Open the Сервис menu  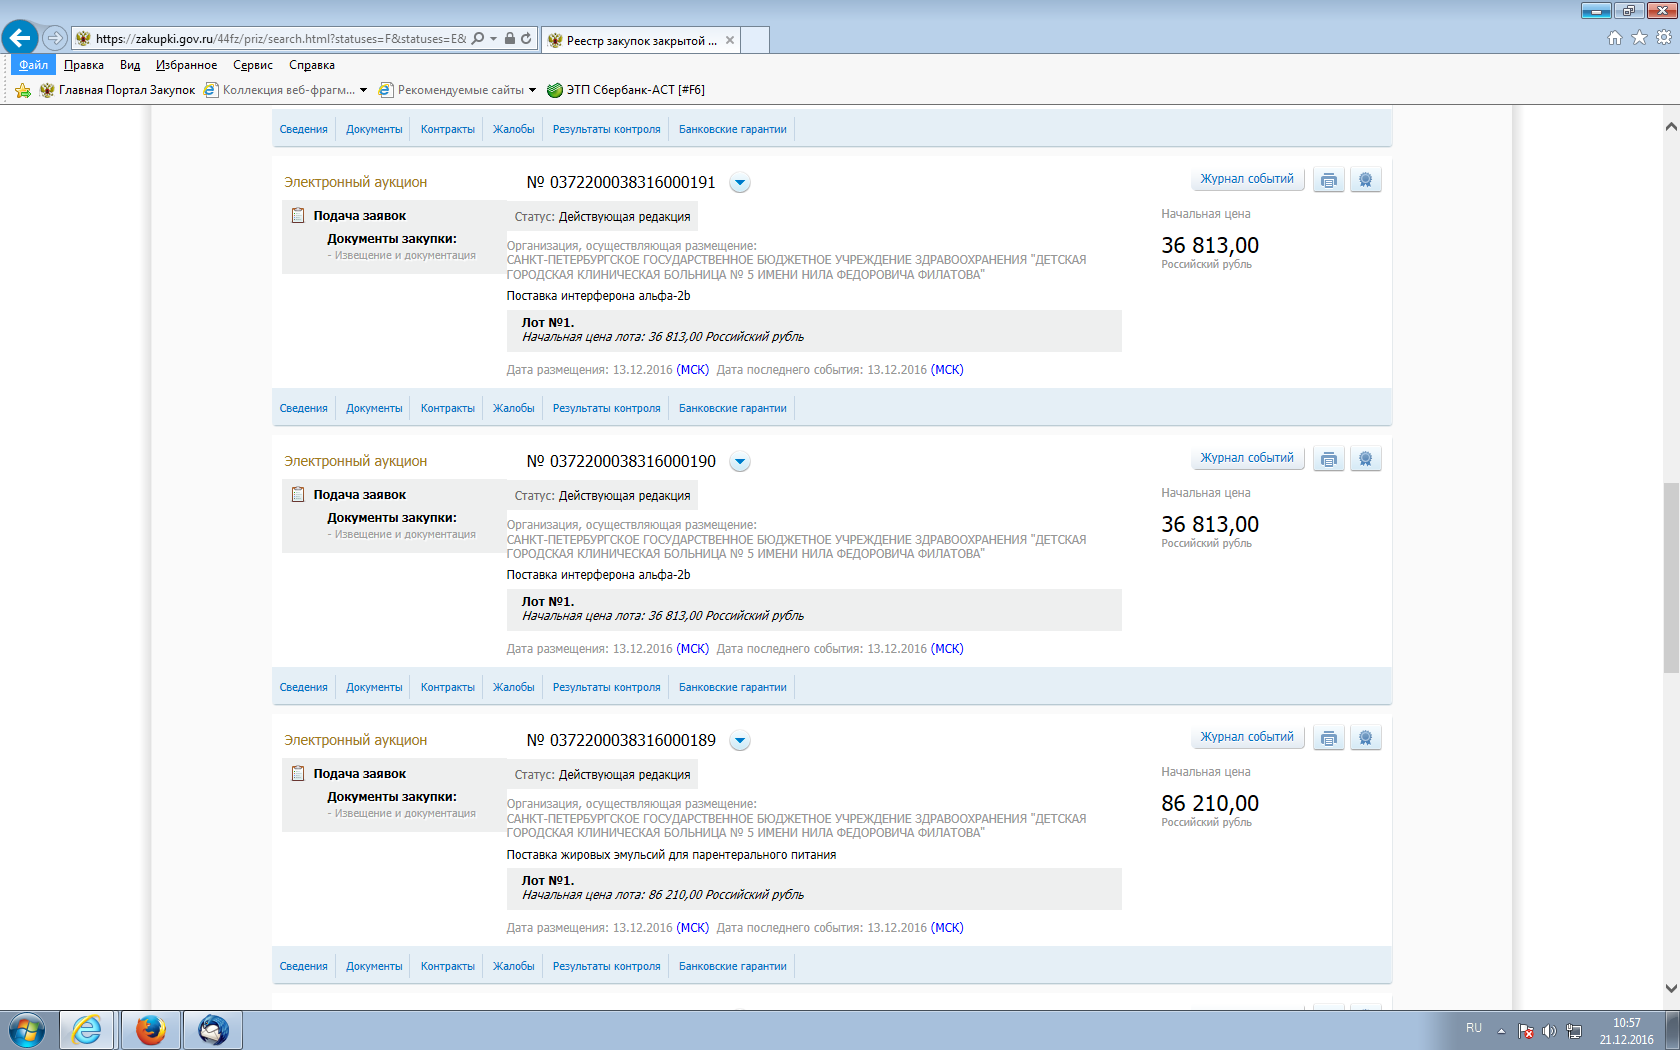[x=253, y=65]
